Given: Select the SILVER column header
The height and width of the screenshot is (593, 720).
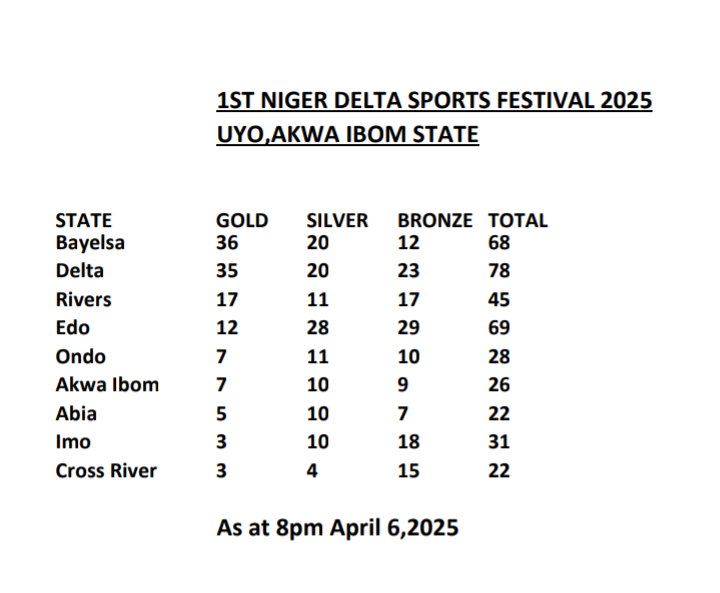Looking at the screenshot, I should point(337,221).
